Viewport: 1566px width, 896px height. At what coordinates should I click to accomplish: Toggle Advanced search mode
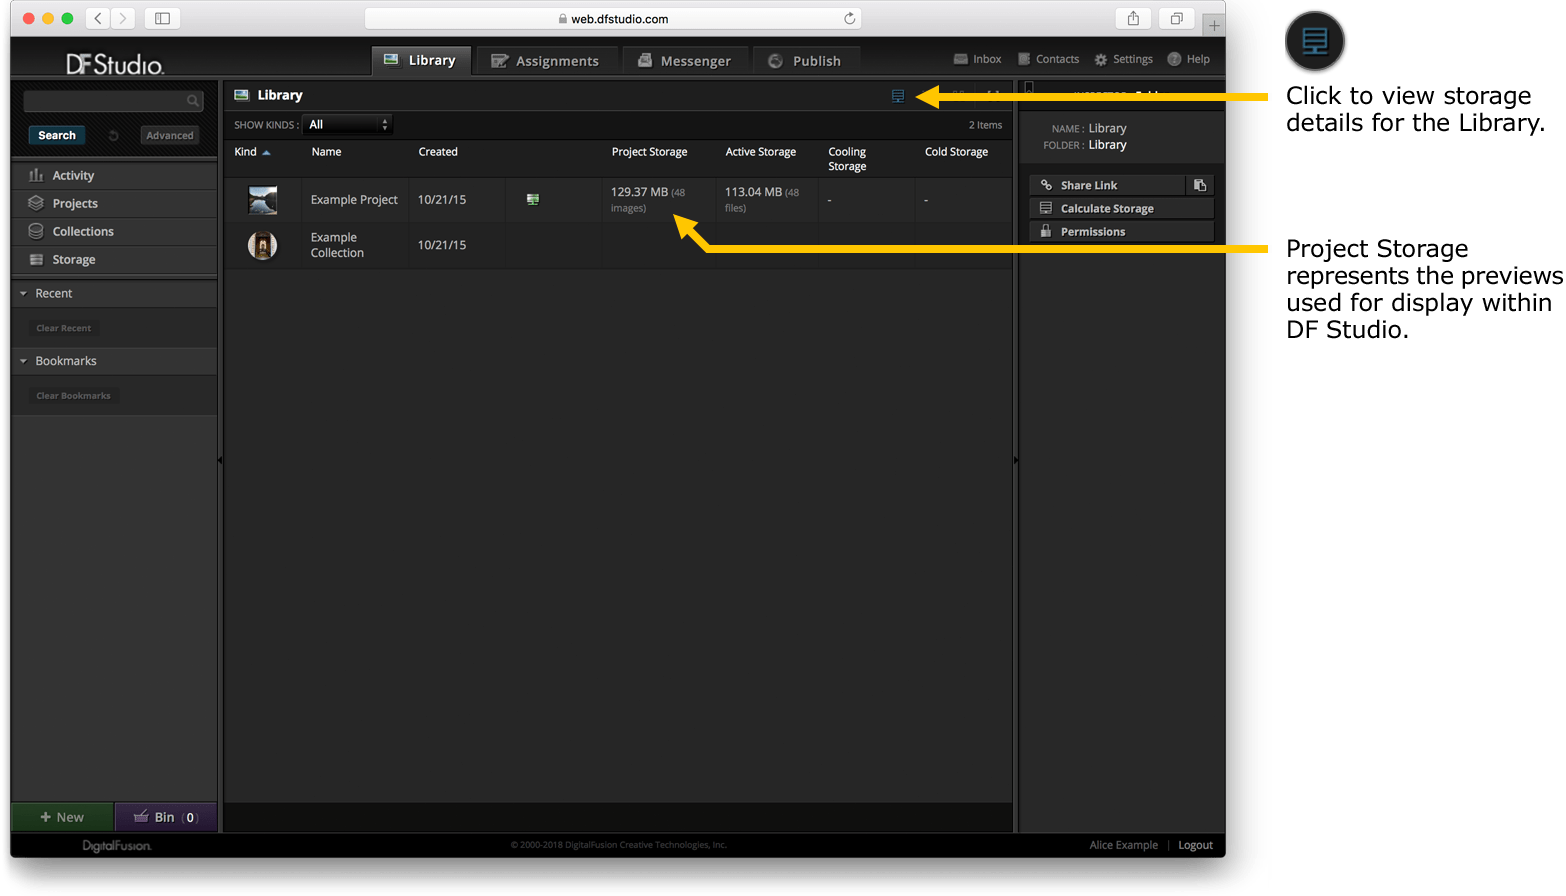[x=170, y=136]
